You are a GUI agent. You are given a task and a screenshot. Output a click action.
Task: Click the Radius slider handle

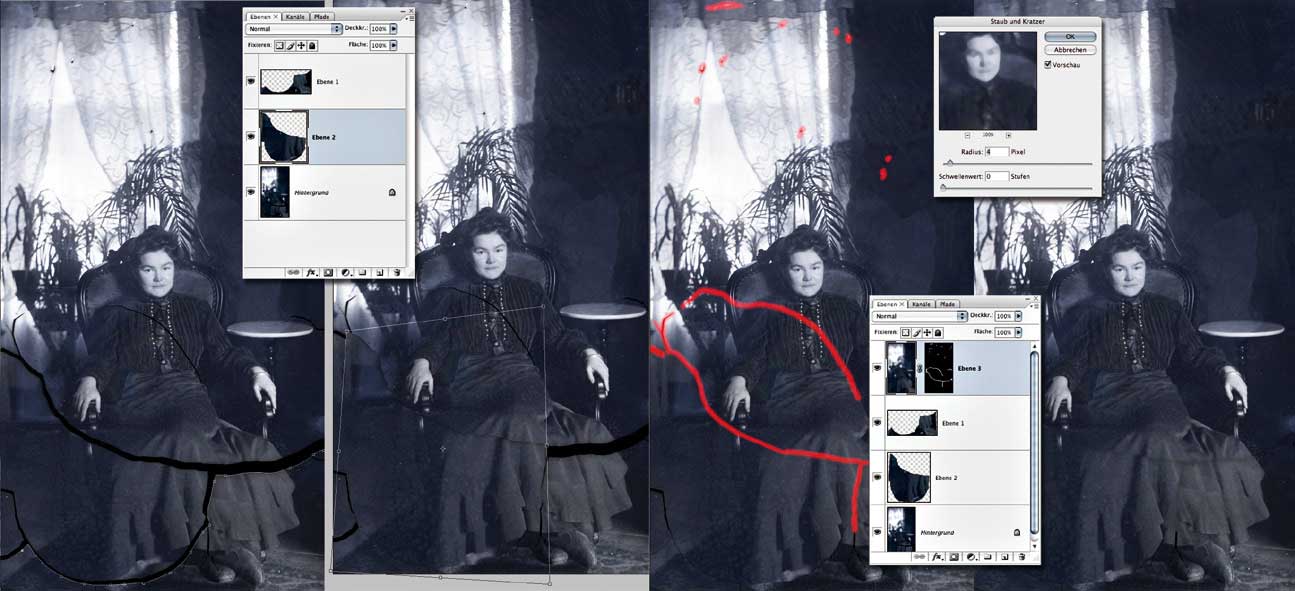click(950, 162)
